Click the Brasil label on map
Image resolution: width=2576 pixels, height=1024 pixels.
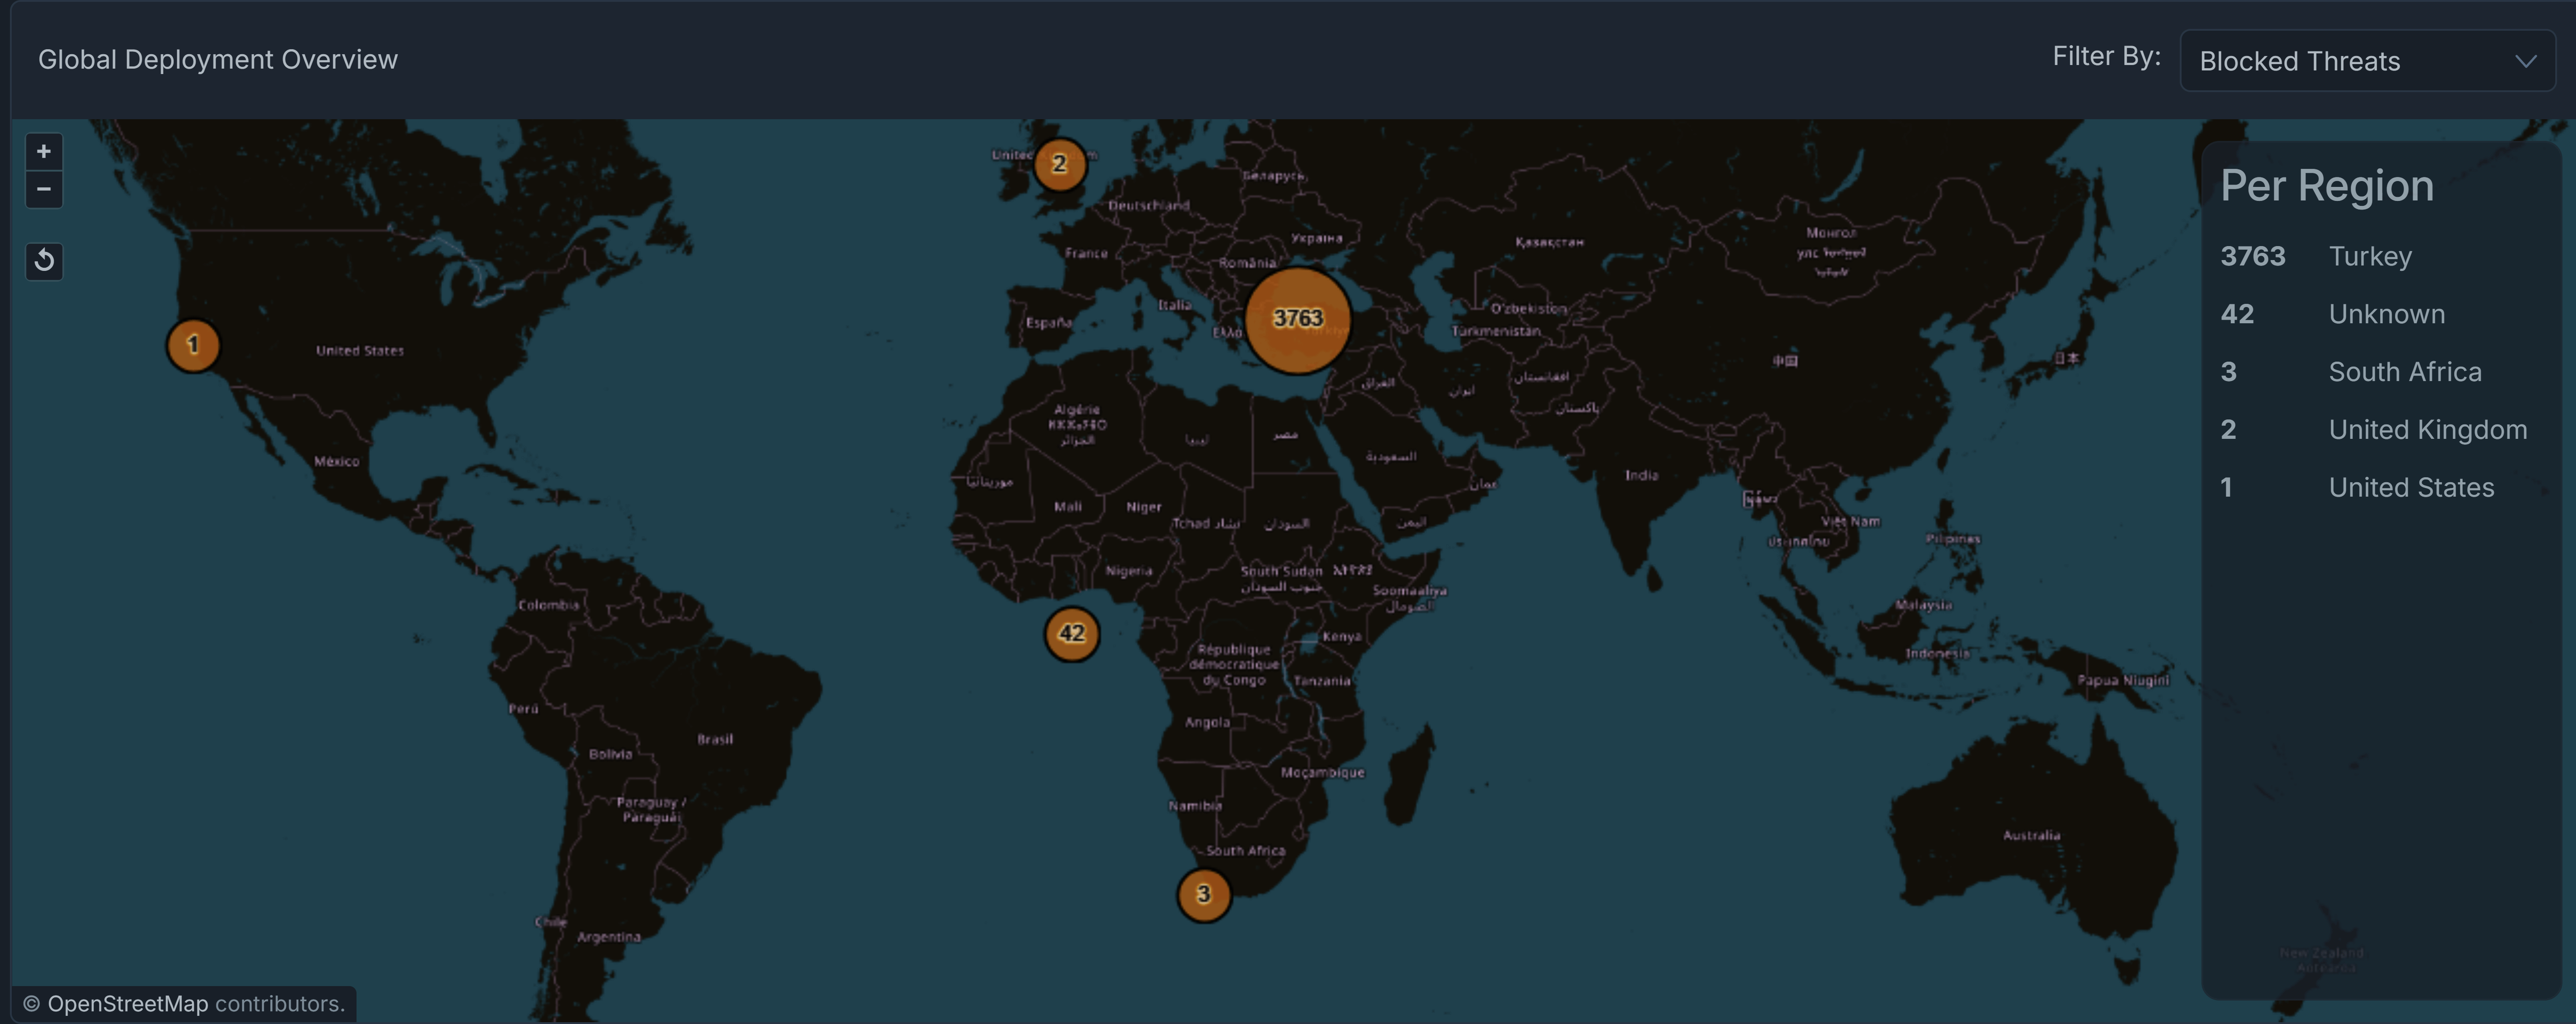pyautogui.click(x=715, y=739)
